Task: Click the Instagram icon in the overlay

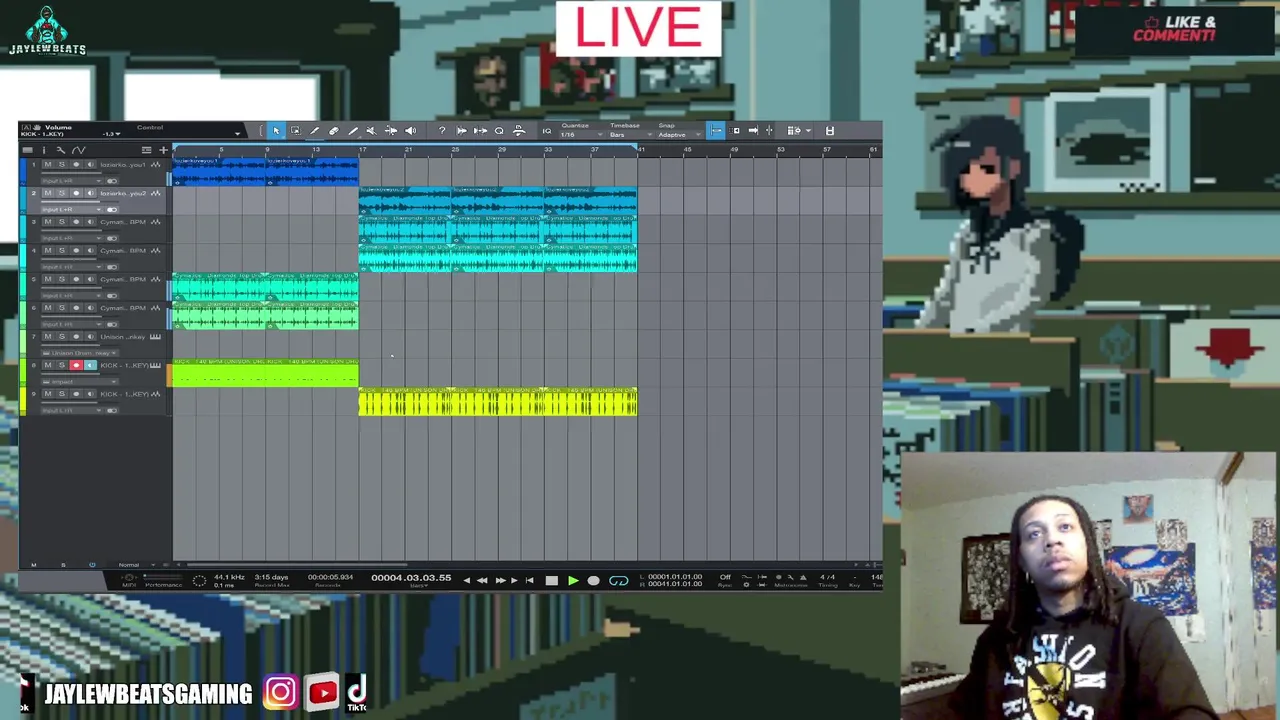Action: (280, 692)
